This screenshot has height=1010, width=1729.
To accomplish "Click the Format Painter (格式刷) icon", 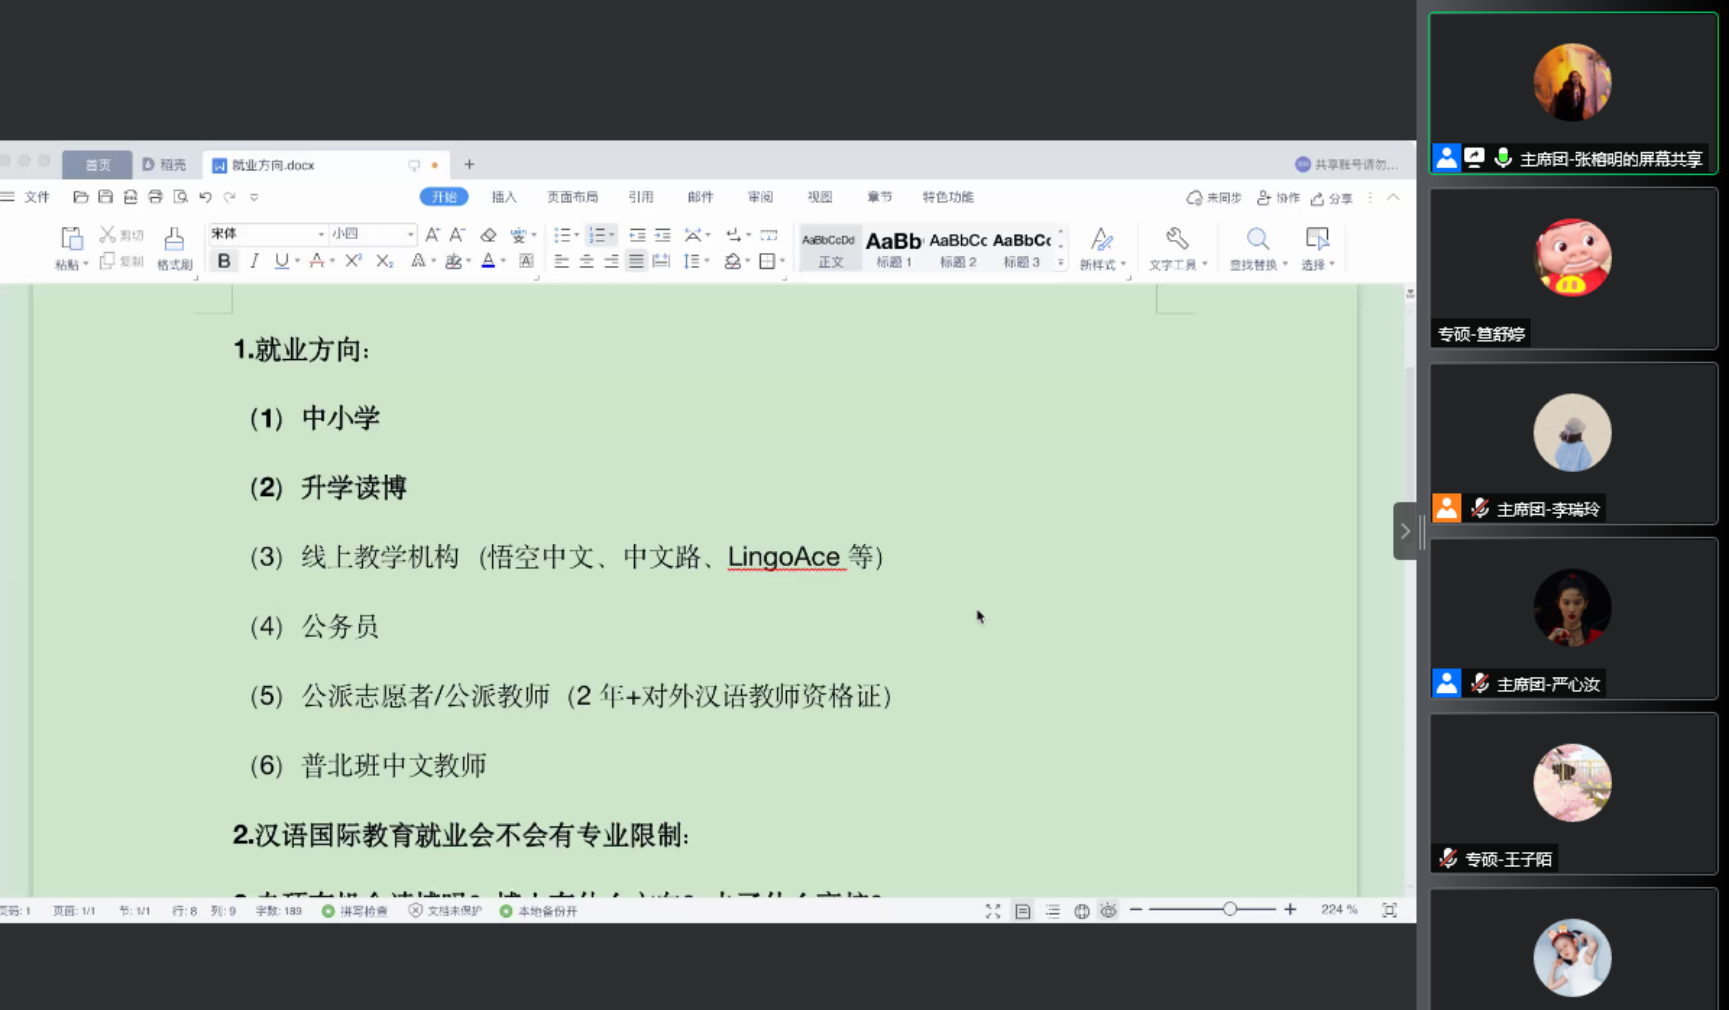I will click(x=174, y=240).
